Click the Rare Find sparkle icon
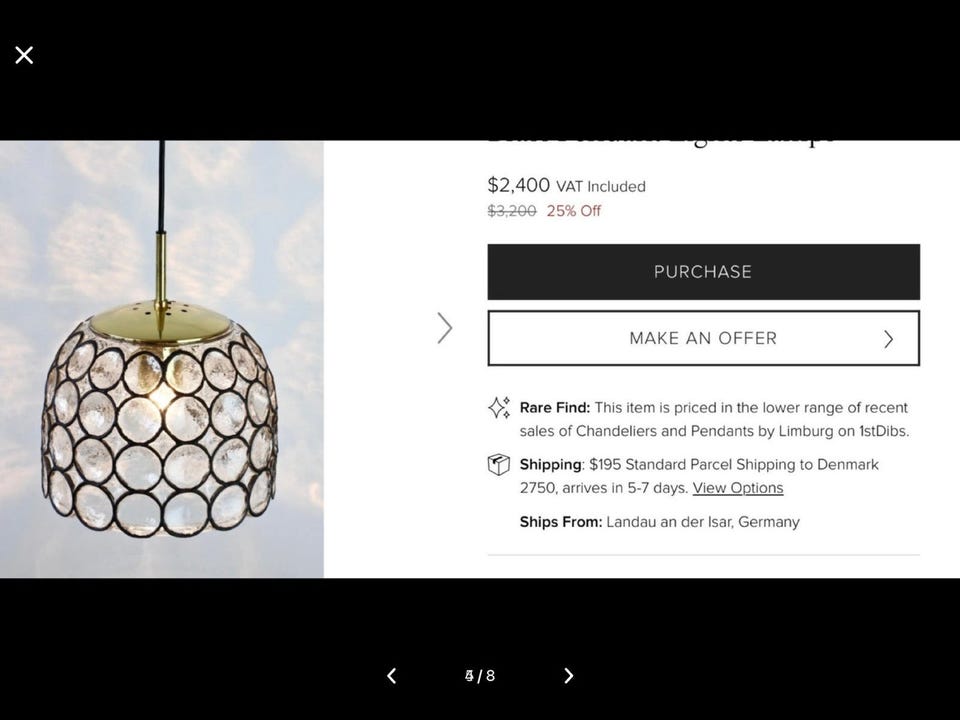Viewport: 960px width, 720px height. (498, 408)
